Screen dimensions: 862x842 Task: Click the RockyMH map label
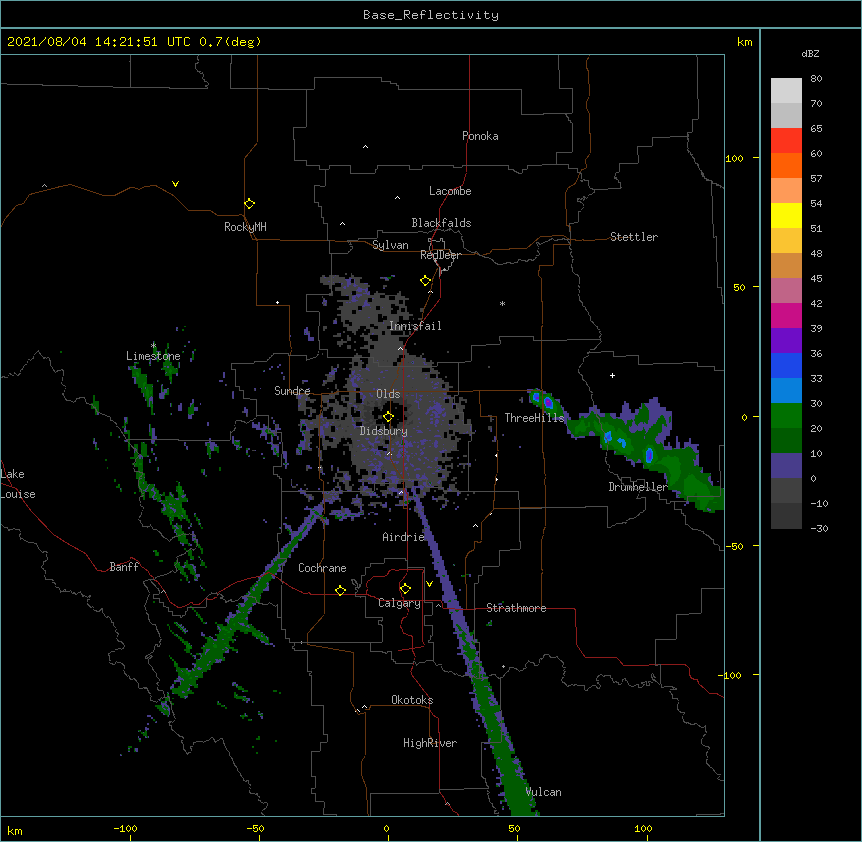point(245,227)
